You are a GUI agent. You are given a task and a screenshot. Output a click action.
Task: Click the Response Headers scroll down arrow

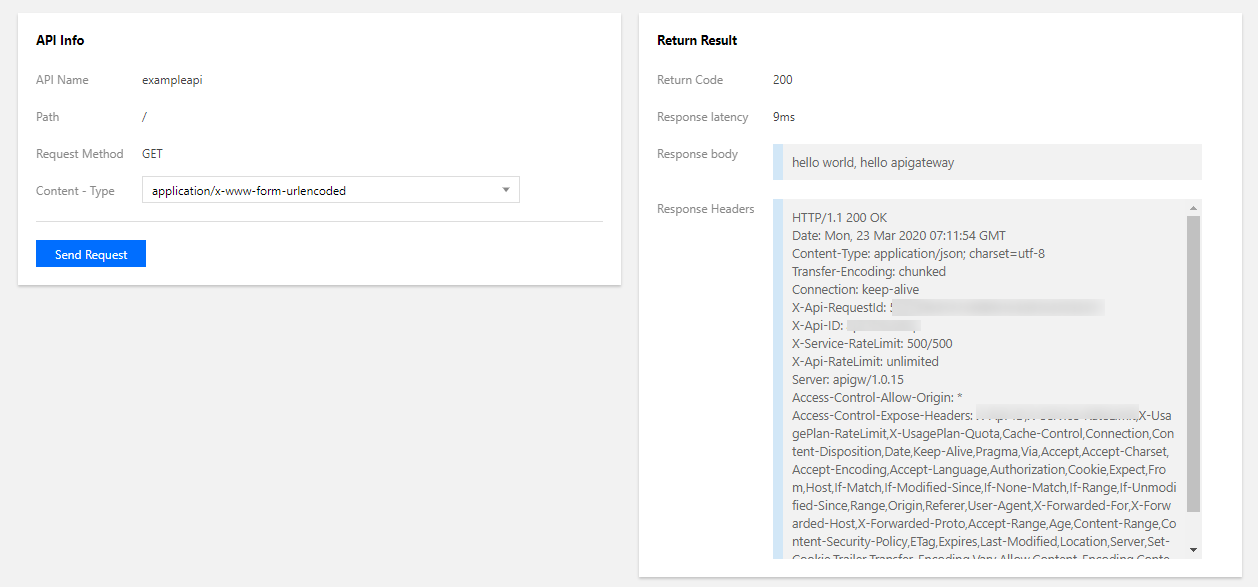(x=1193, y=549)
